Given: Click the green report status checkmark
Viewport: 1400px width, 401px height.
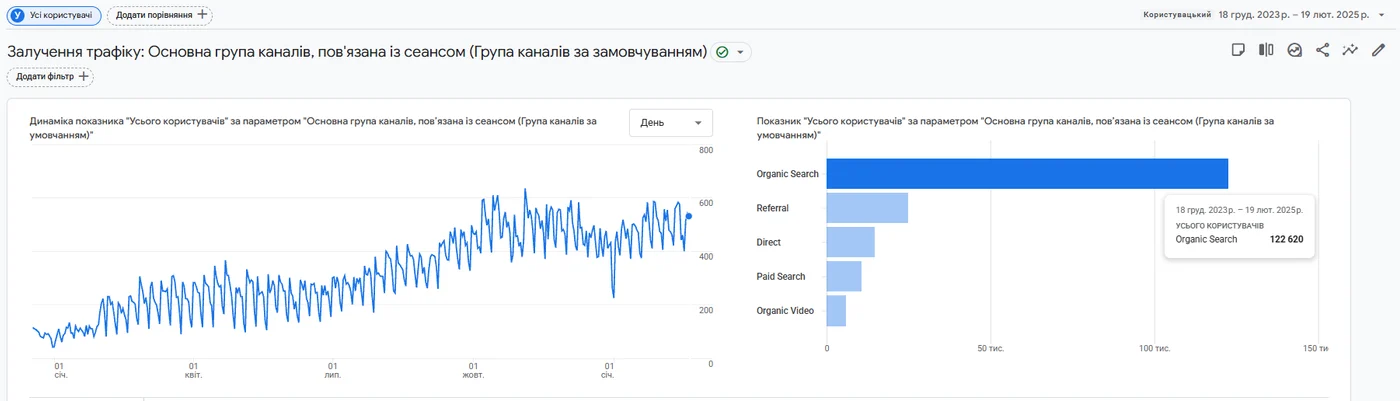Looking at the screenshot, I should click(x=722, y=52).
